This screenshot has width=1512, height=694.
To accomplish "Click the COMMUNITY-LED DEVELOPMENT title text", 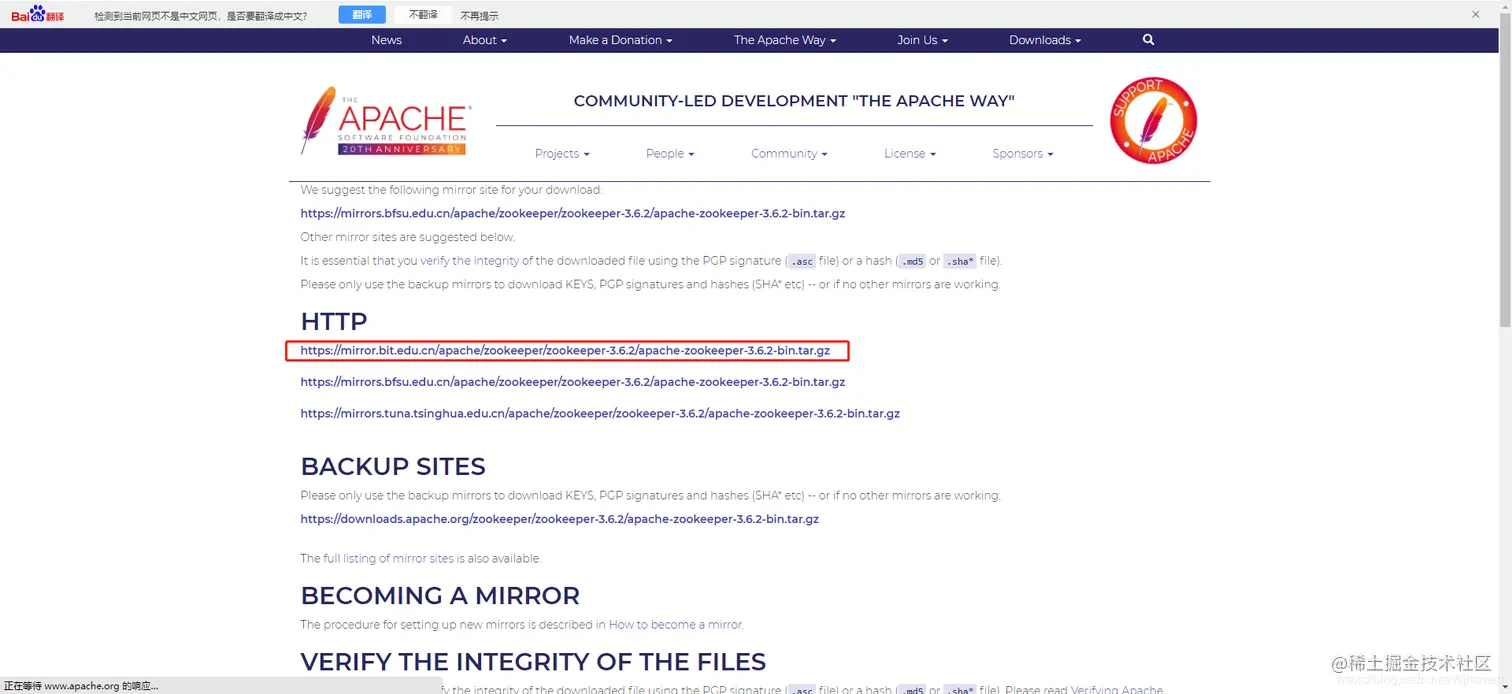I will pos(794,101).
